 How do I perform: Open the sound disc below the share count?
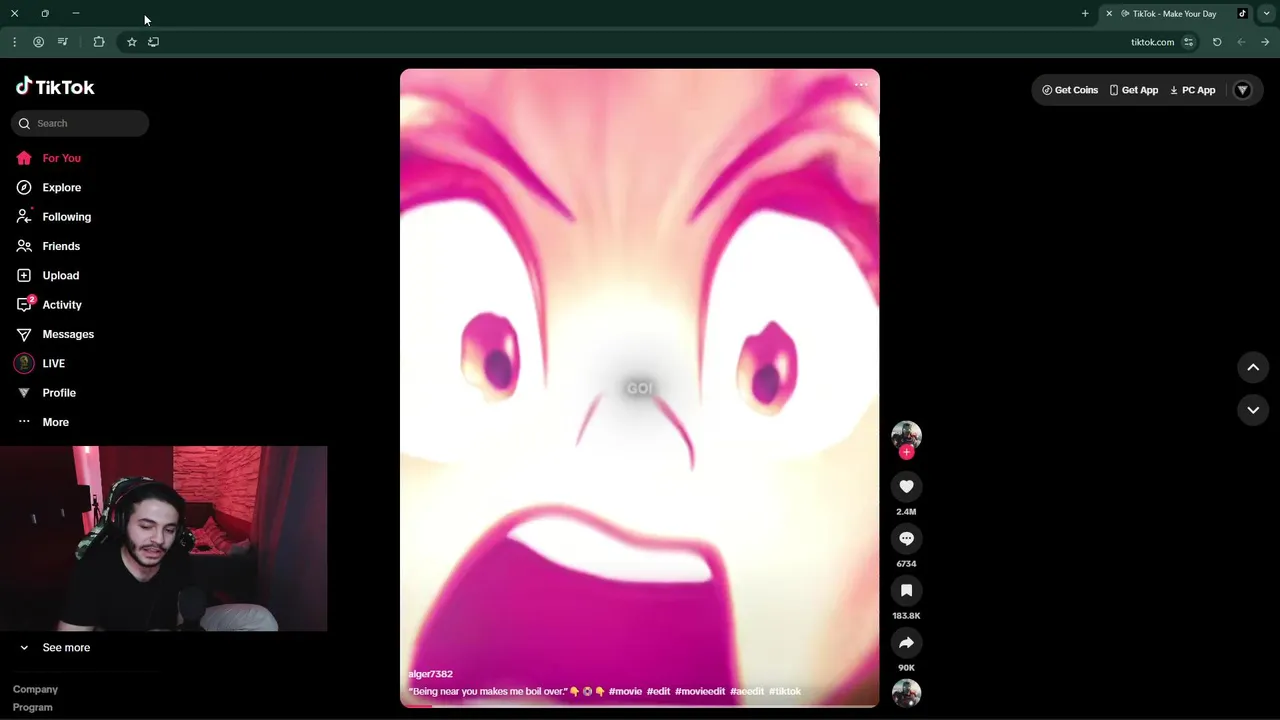pos(906,693)
